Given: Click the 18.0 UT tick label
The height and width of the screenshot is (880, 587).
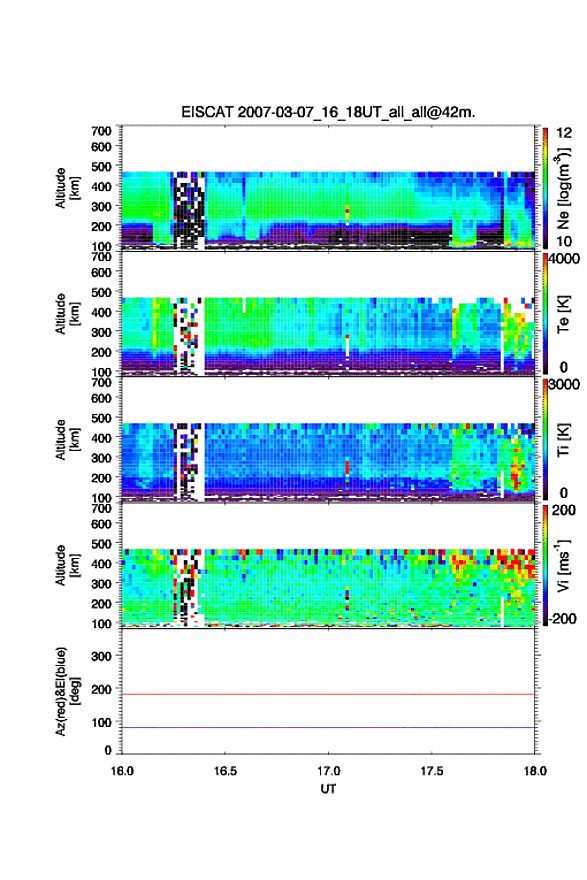Looking at the screenshot, I should coord(535,771).
